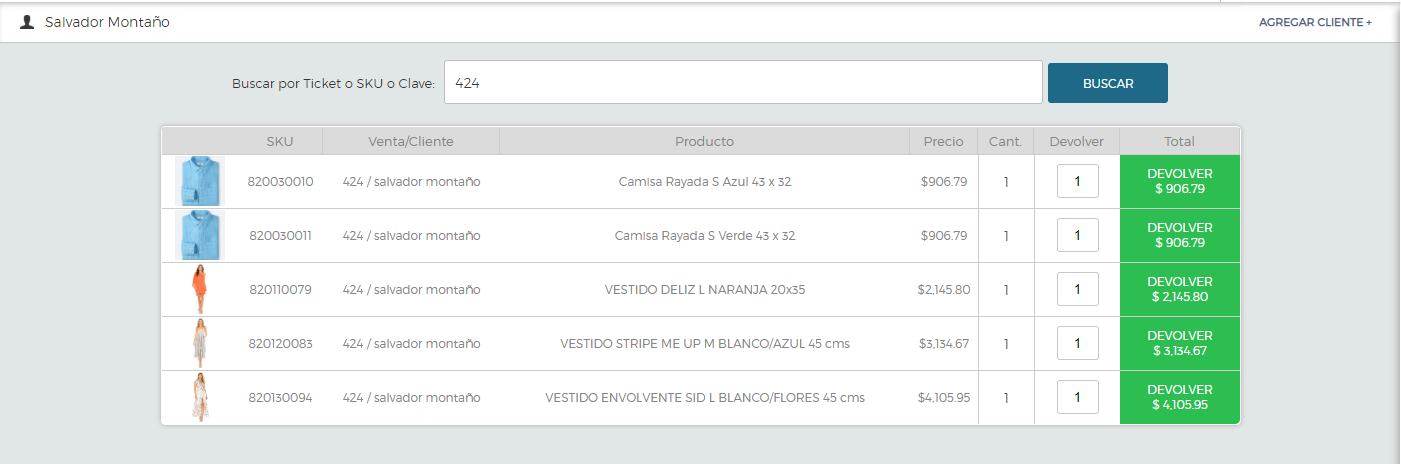Click the Precio column header
Image resolution: width=1401 pixels, height=464 pixels.
943,141
